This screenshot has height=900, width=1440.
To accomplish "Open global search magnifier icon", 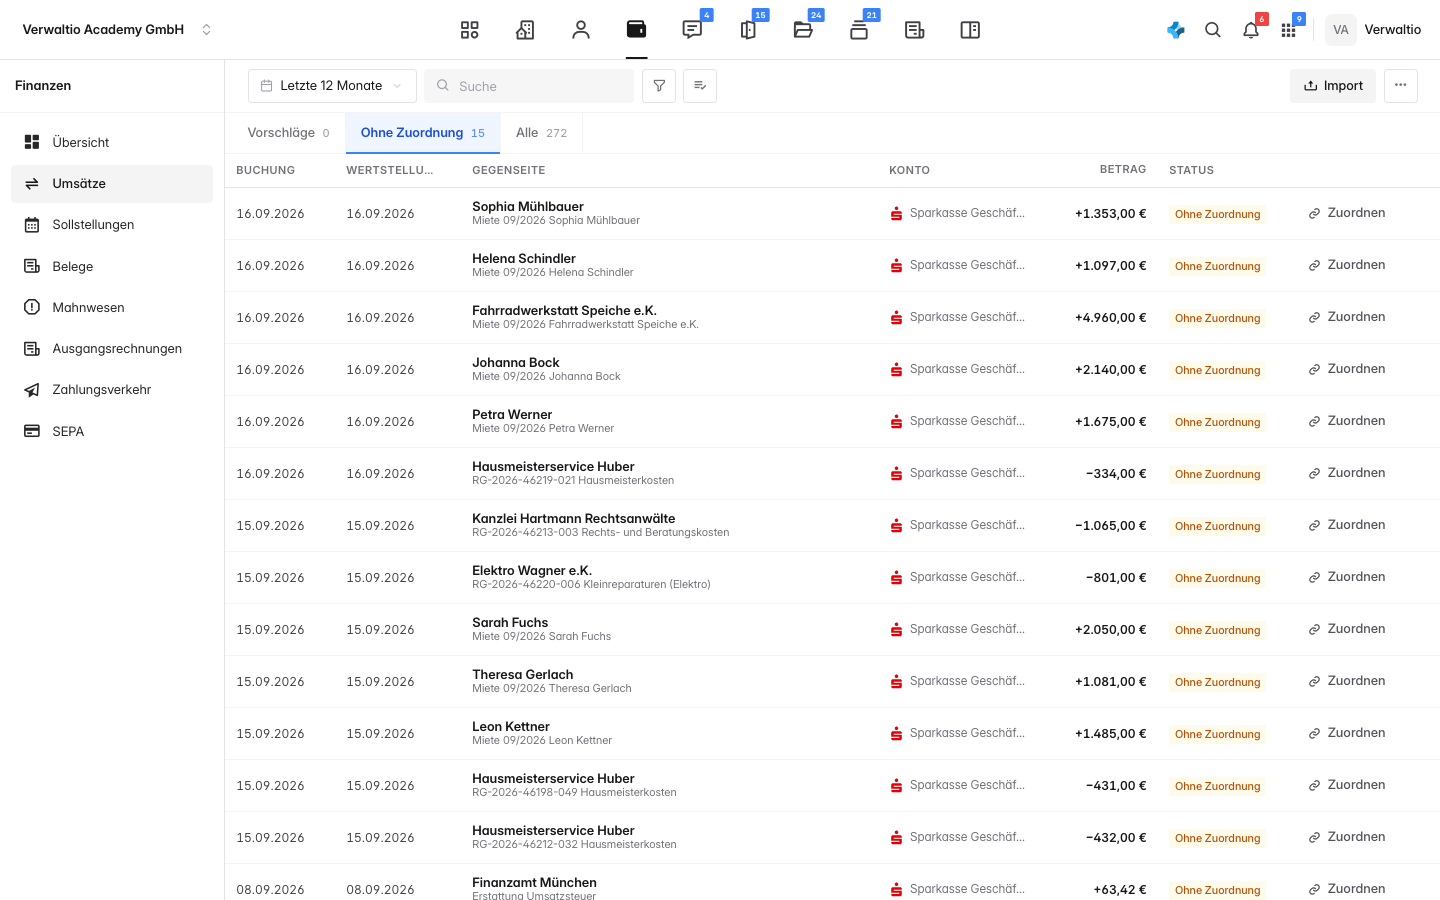I will pyautogui.click(x=1213, y=30).
